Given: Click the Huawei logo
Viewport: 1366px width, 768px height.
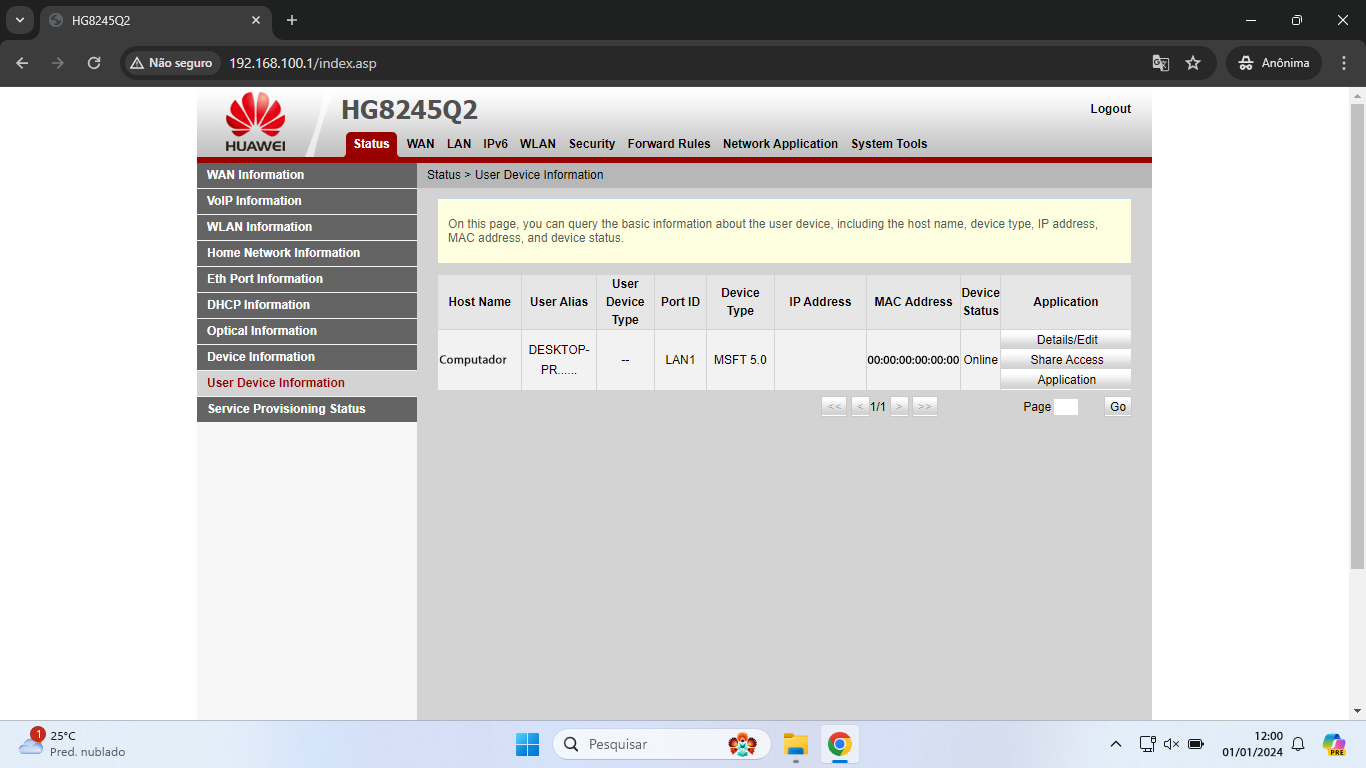Looking at the screenshot, I should tap(256, 122).
